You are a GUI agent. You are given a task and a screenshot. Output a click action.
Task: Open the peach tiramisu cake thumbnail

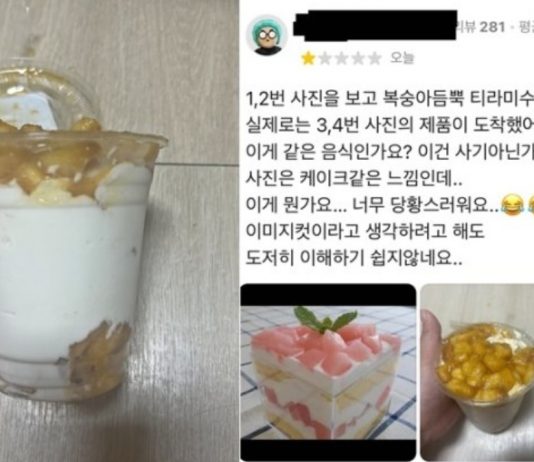tap(328, 371)
